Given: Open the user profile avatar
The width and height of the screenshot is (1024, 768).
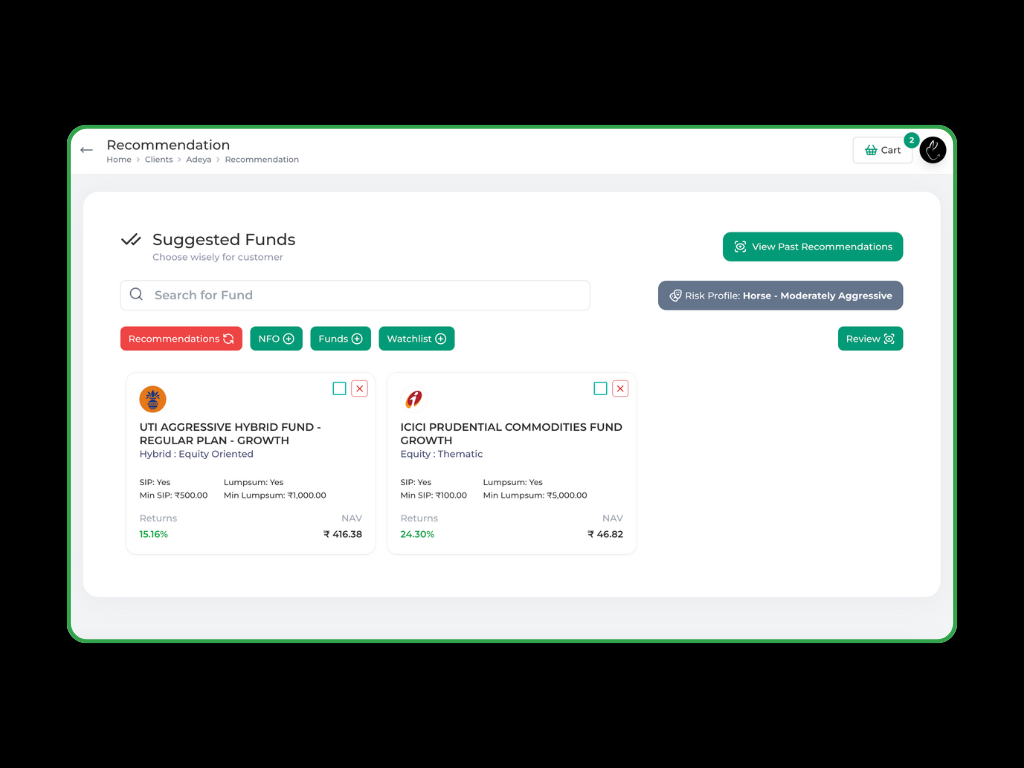Looking at the screenshot, I should 933,150.
